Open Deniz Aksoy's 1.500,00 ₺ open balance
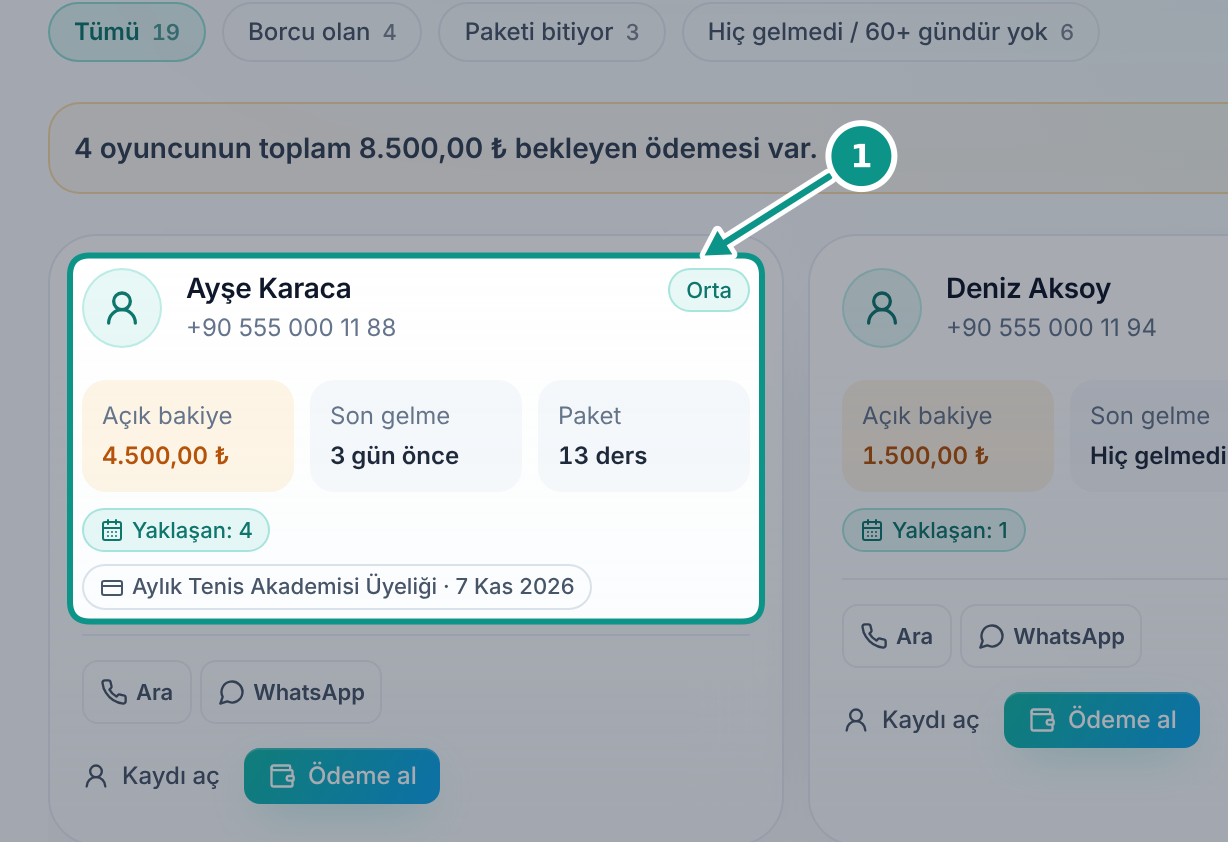 click(948, 436)
